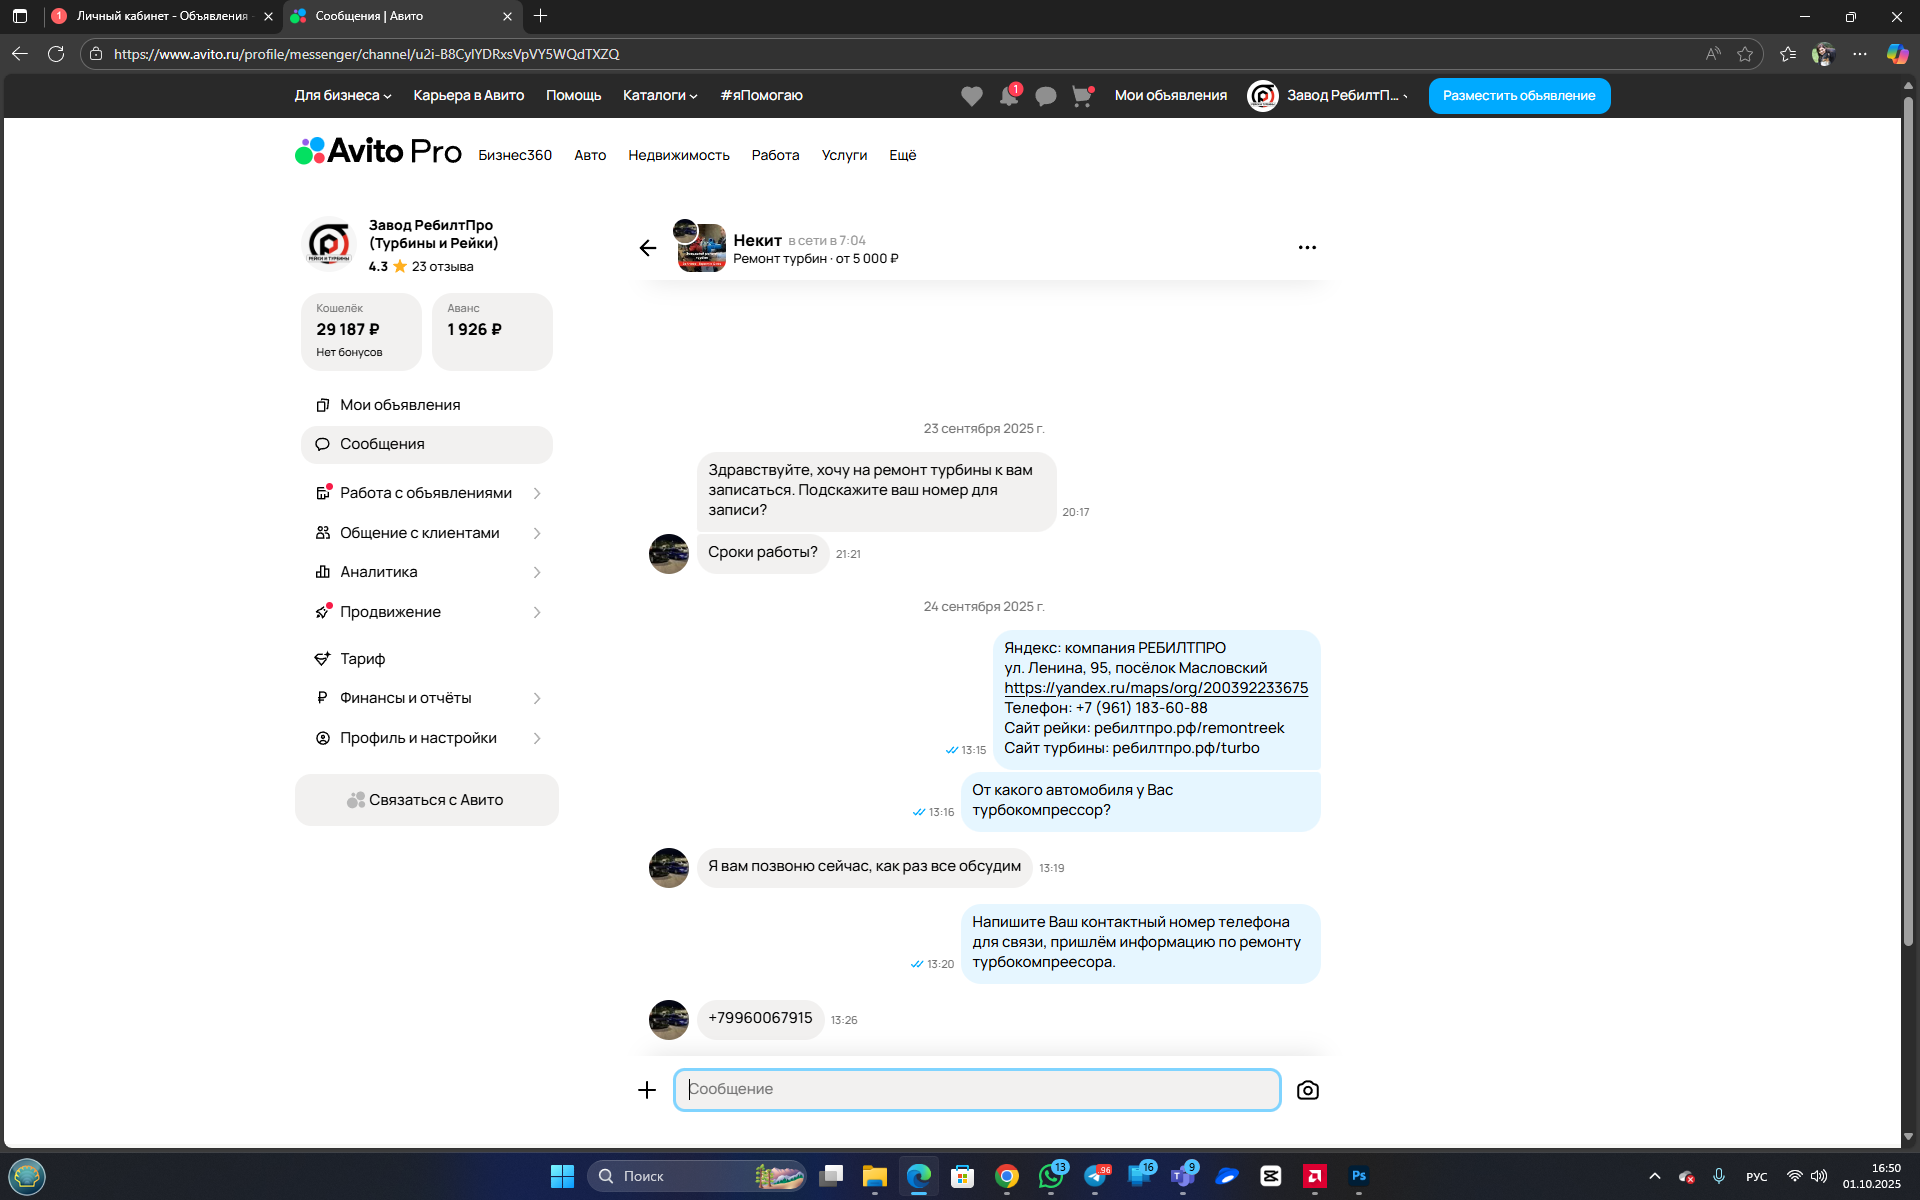Open Telegram from taskbar

[x=1096, y=1176]
